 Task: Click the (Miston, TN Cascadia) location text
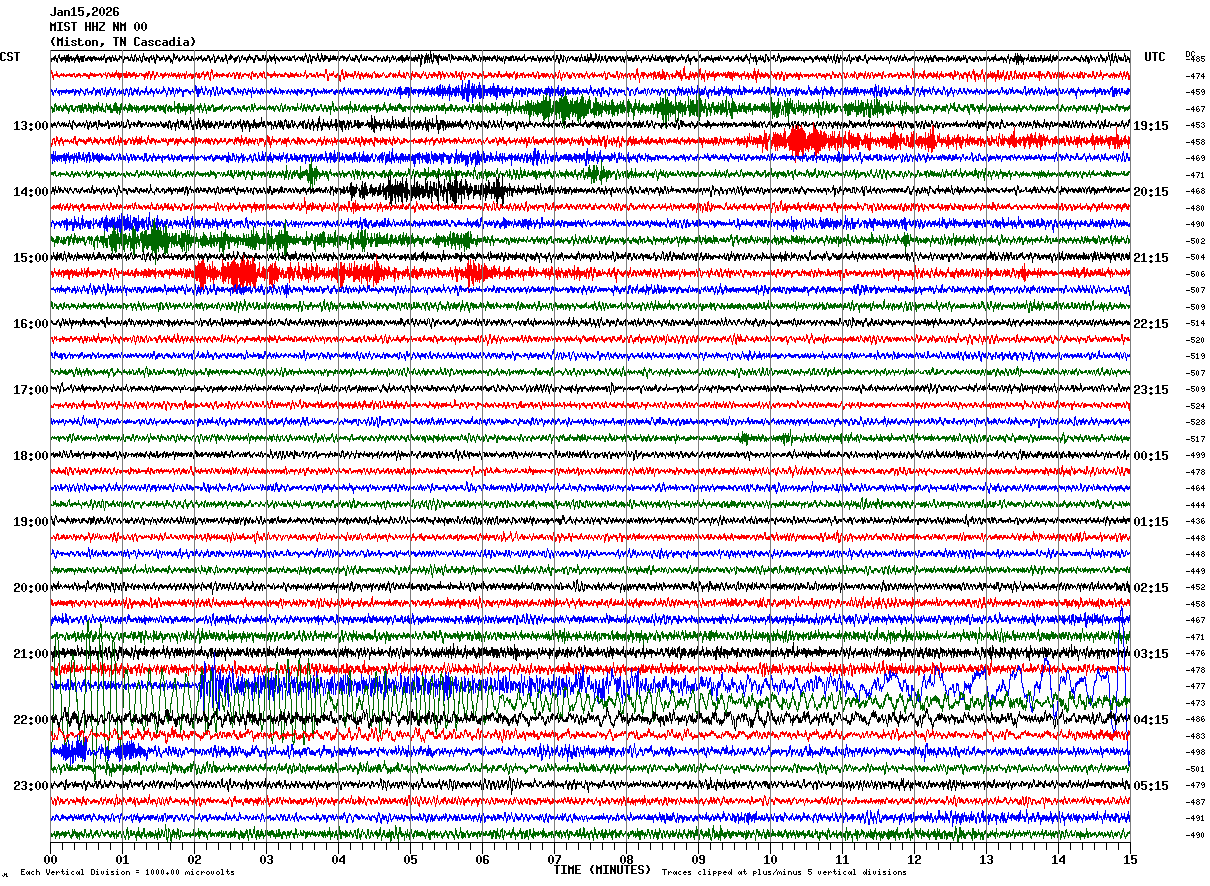click(123, 42)
